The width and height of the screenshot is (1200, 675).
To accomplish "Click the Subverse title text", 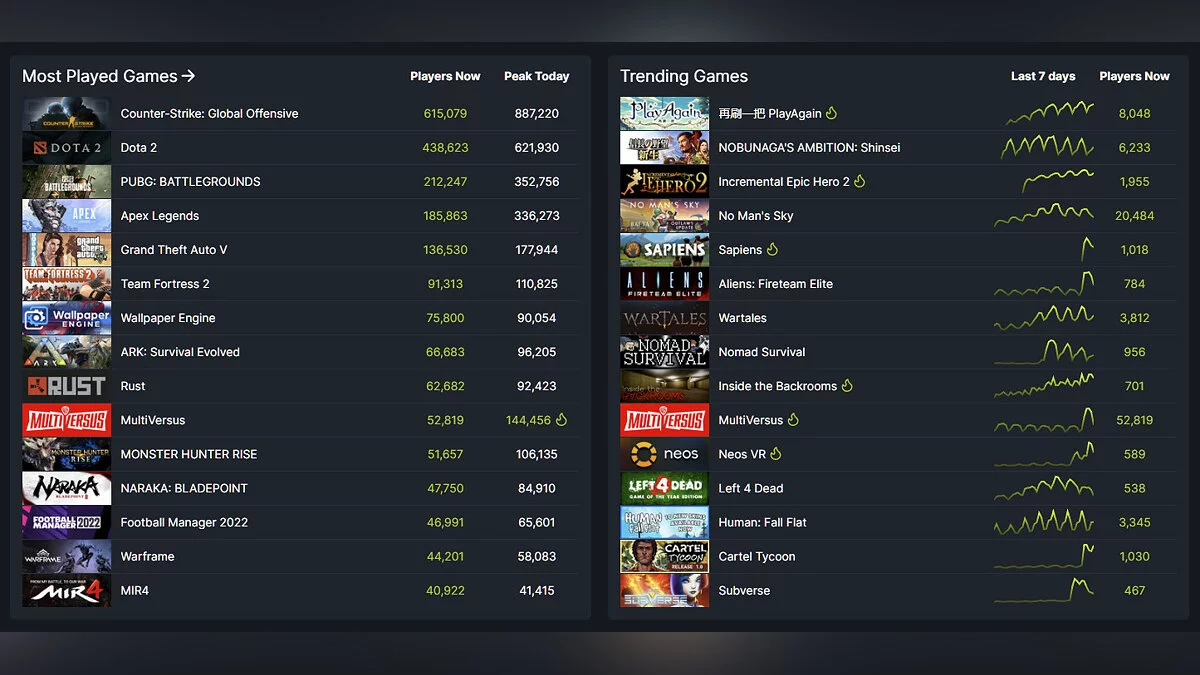I will pyautogui.click(x=744, y=590).
